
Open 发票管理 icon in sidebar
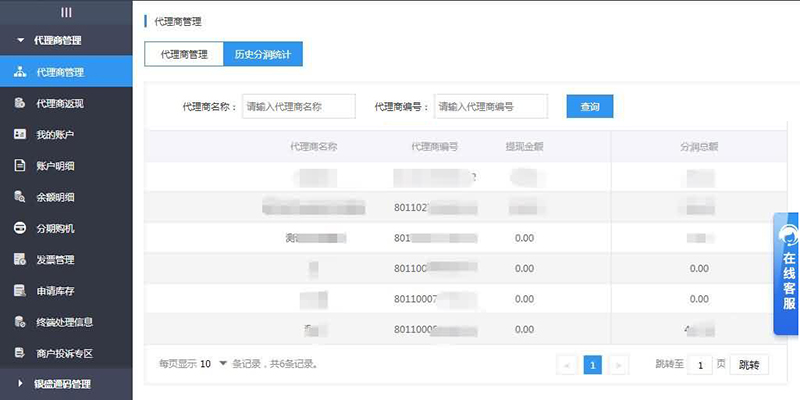(20, 259)
